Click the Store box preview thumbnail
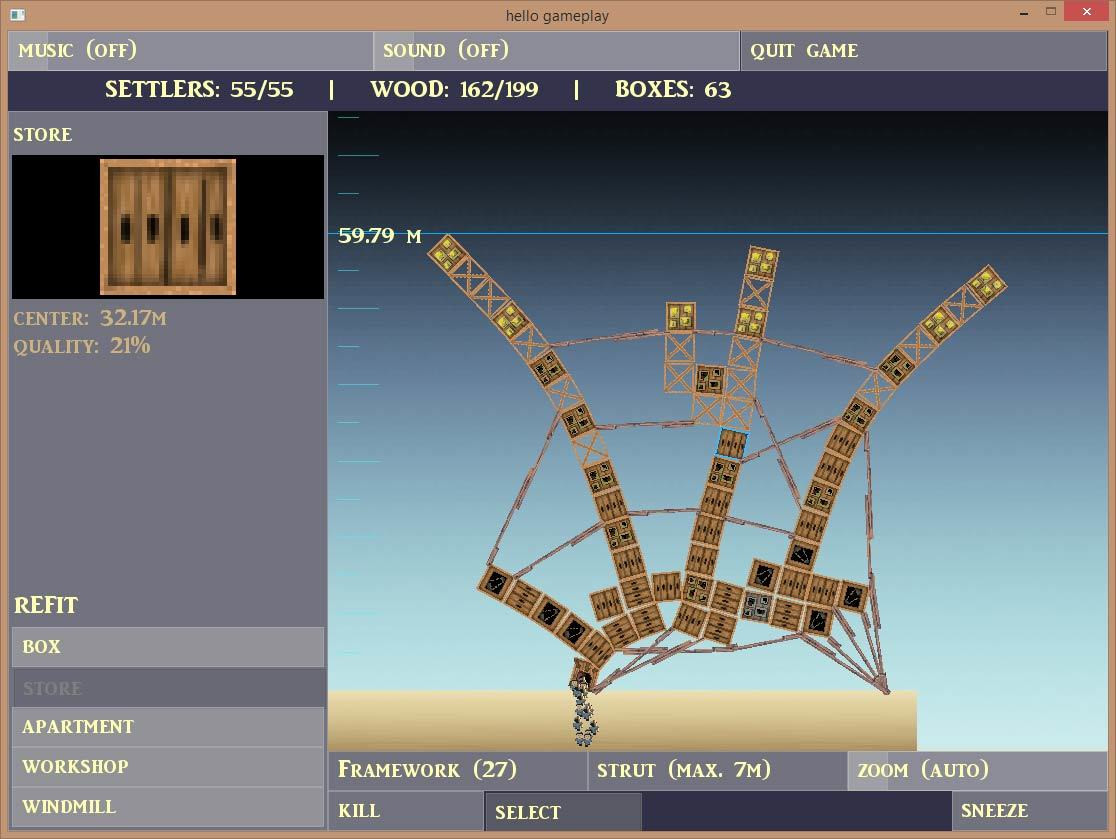 pyautogui.click(x=168, y=226)
